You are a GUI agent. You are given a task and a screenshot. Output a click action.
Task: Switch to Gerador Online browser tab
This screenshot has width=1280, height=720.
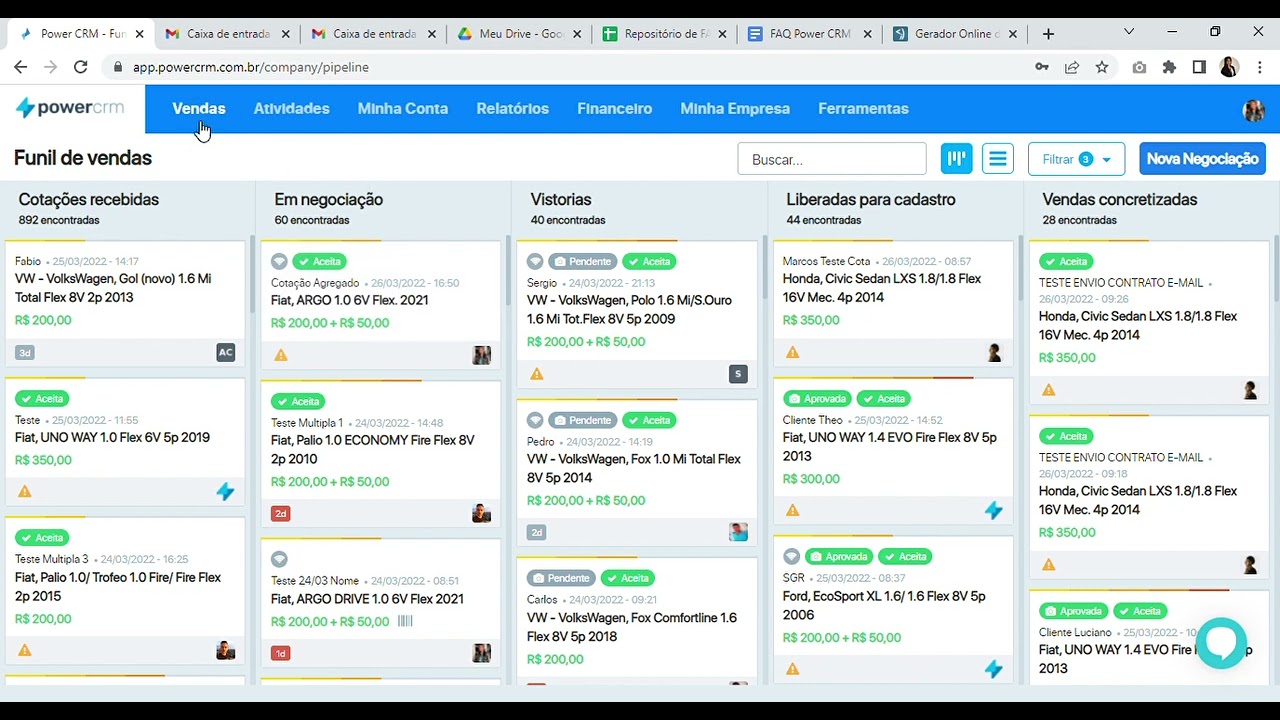pyautogui.click(x=955, y=33)
